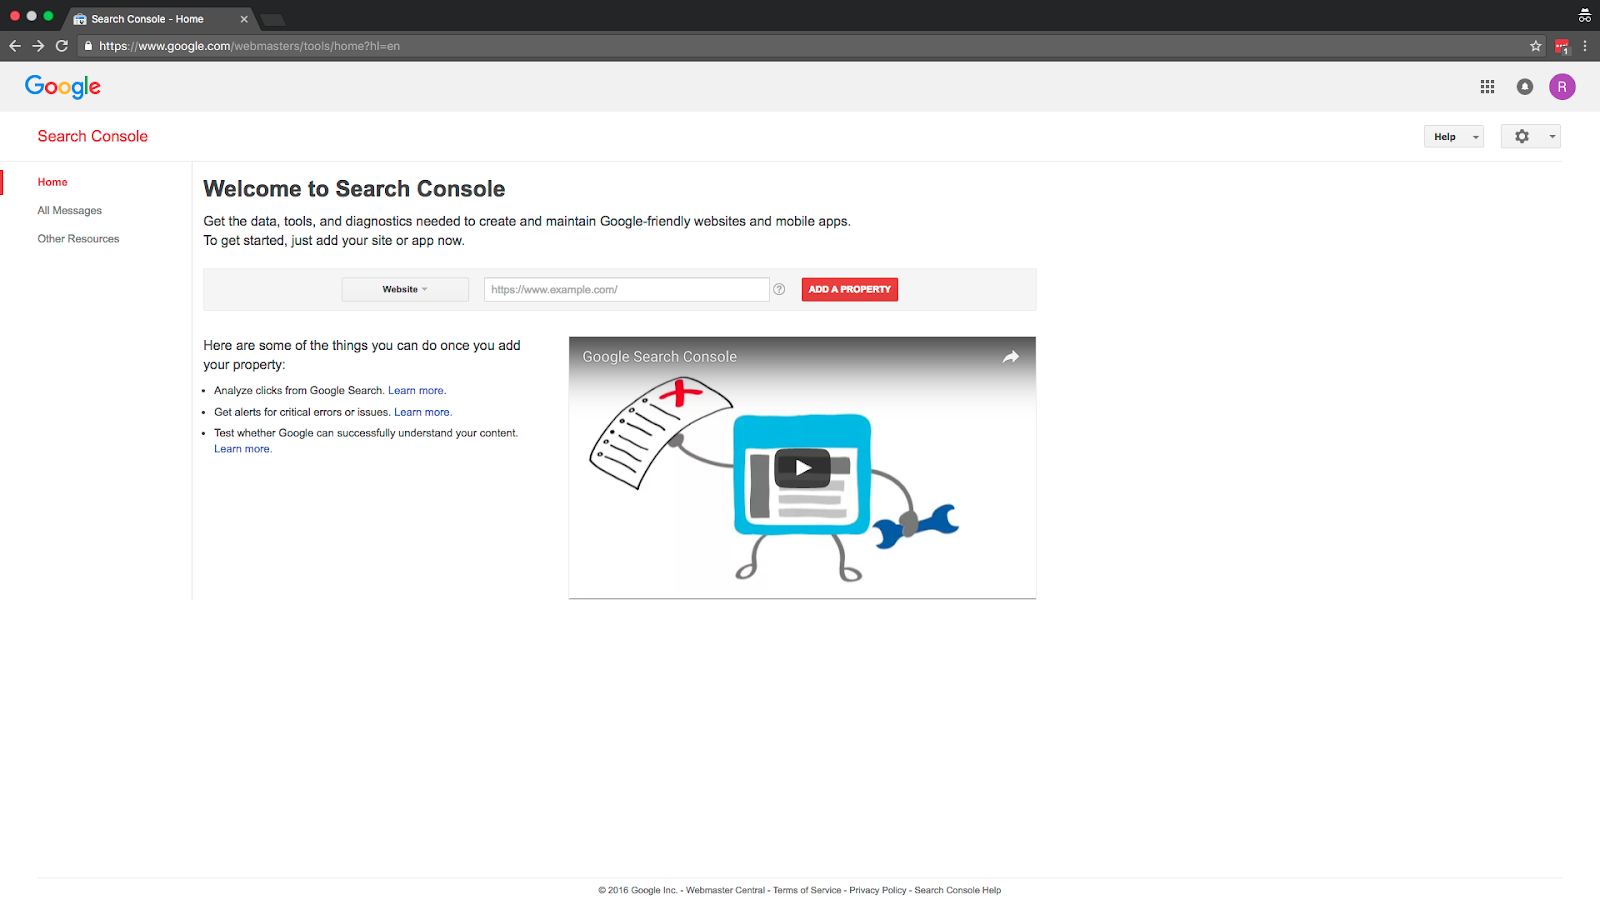Close the Search Console - Home tab

pyautogui.click(x=244, y=19)
